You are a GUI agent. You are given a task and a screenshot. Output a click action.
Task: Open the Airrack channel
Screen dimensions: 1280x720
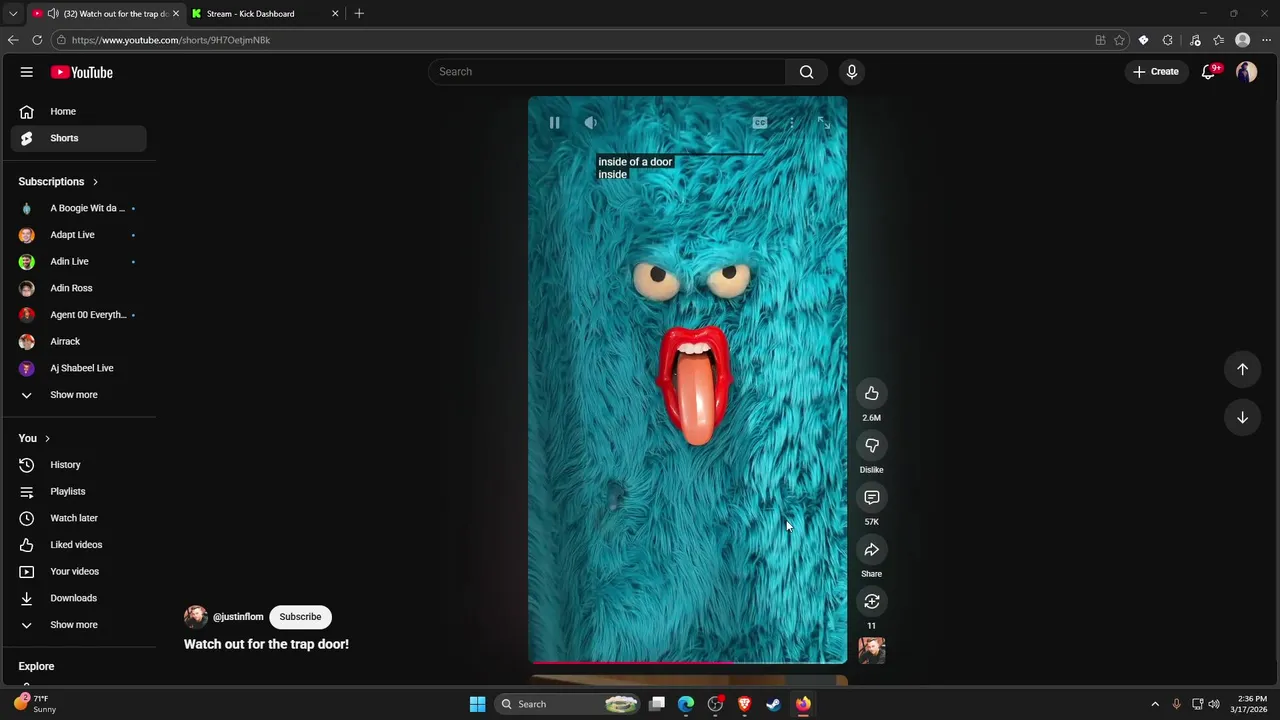click(x=79, y=341)
